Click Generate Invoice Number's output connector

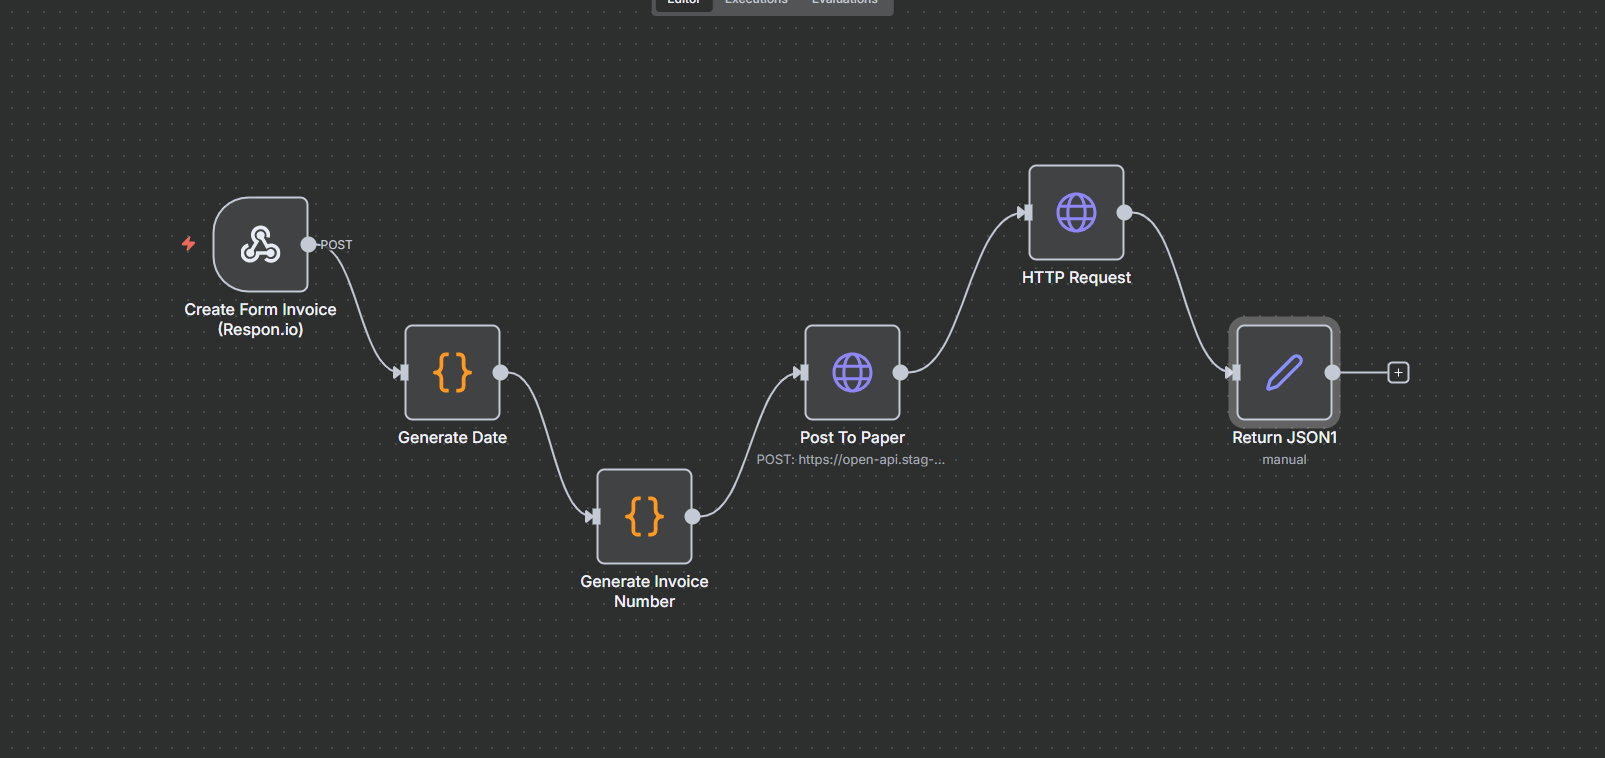[x=692, y=516]
